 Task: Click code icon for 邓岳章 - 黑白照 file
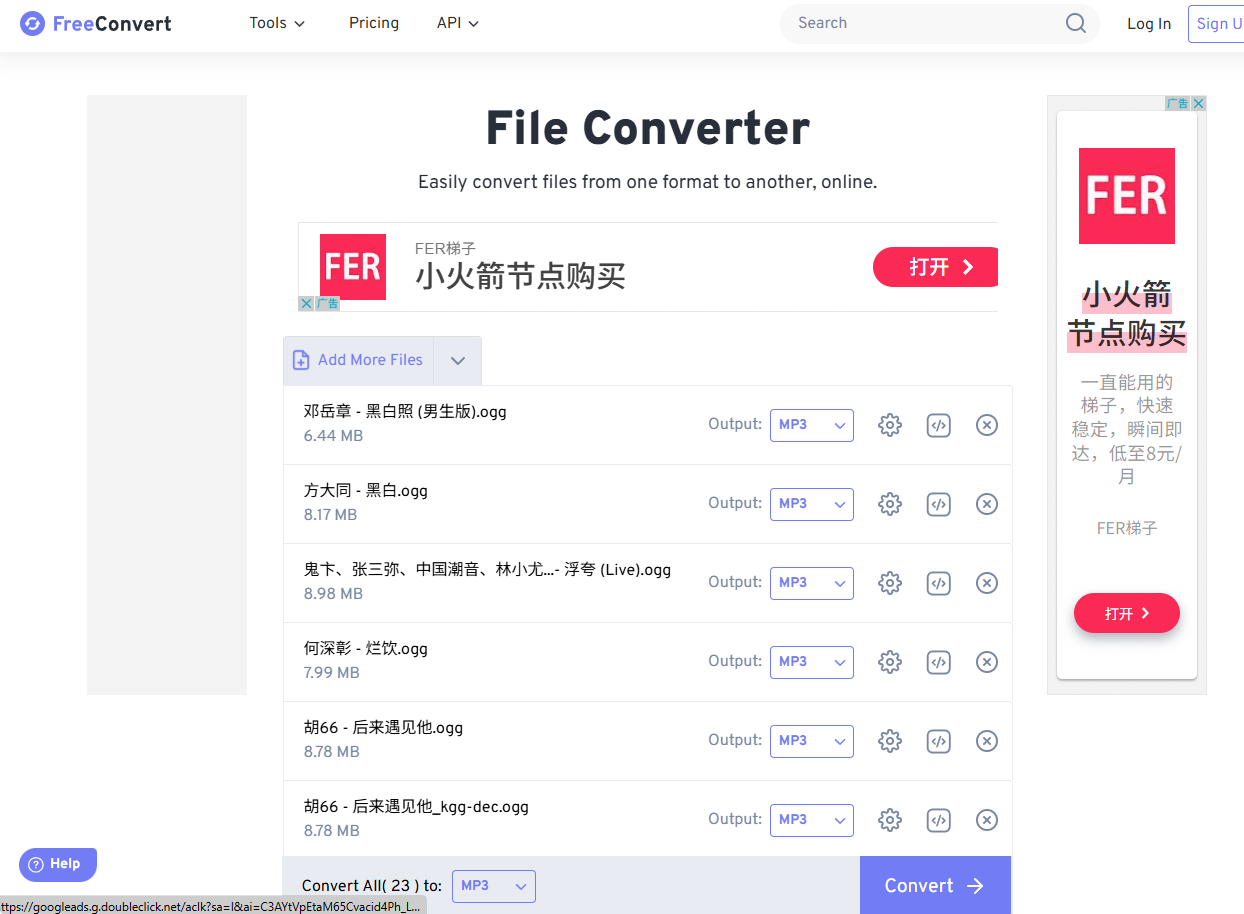[x=938, y=425]
